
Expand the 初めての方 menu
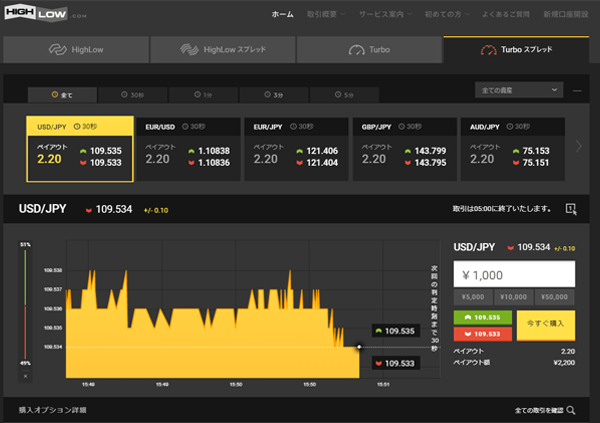(x=447, y=15)
